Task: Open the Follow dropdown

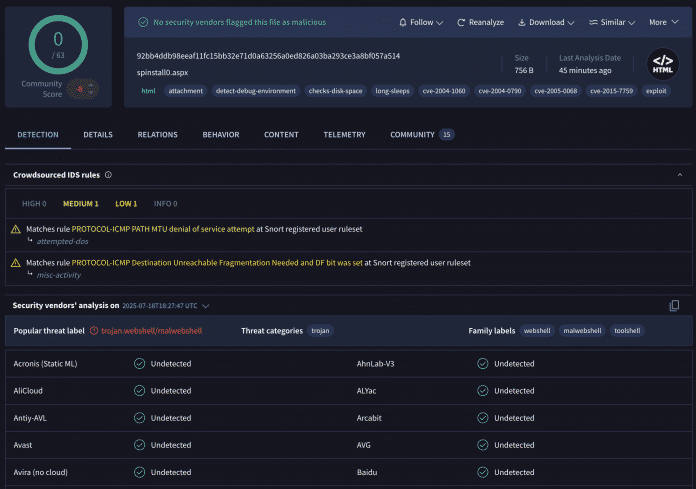Action: click(421, 22)
